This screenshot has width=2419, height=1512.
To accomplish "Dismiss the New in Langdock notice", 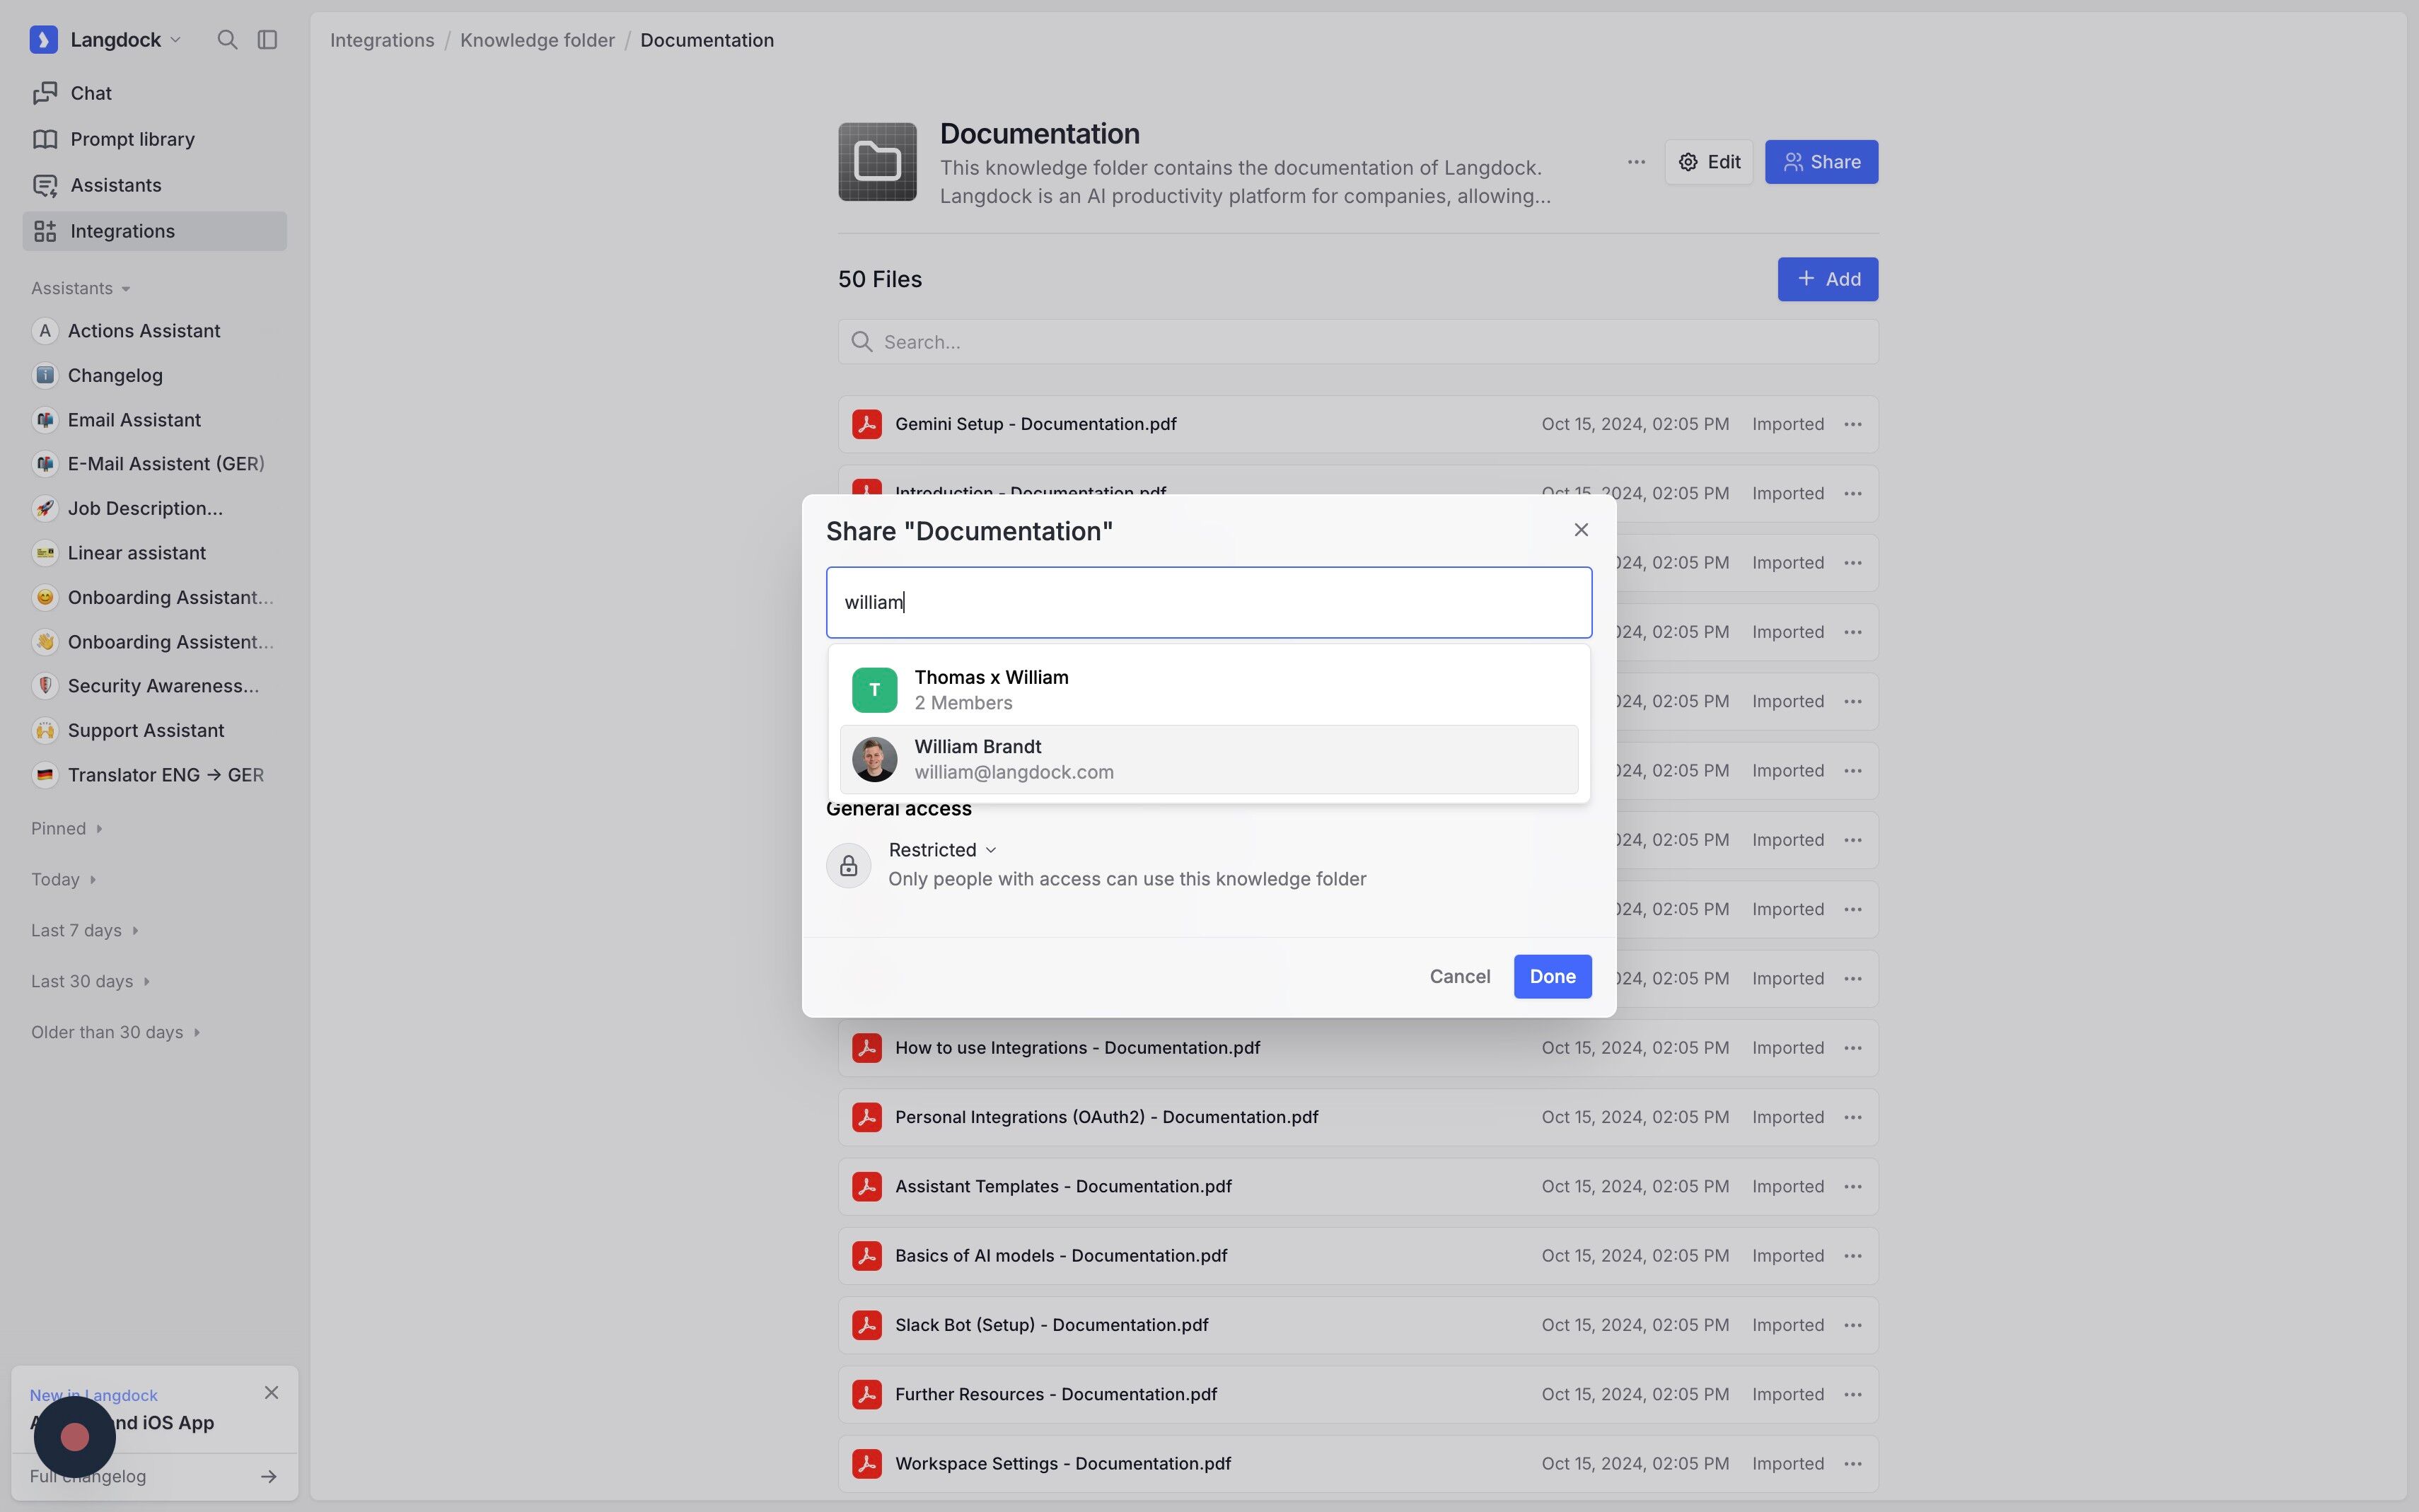I will point(271,1393).
